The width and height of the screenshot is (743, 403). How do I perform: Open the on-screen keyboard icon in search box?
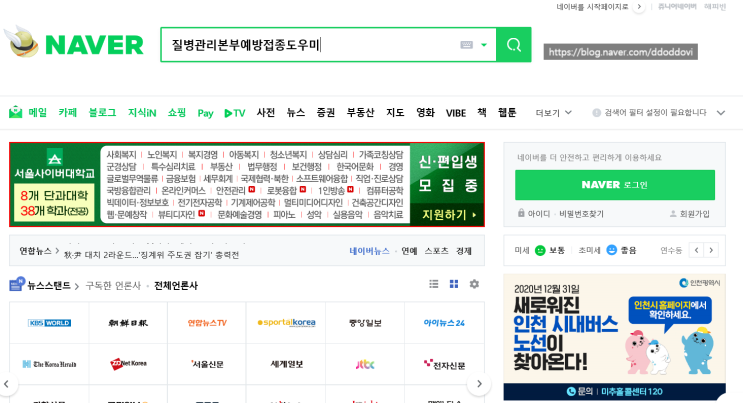coord(466,45)
